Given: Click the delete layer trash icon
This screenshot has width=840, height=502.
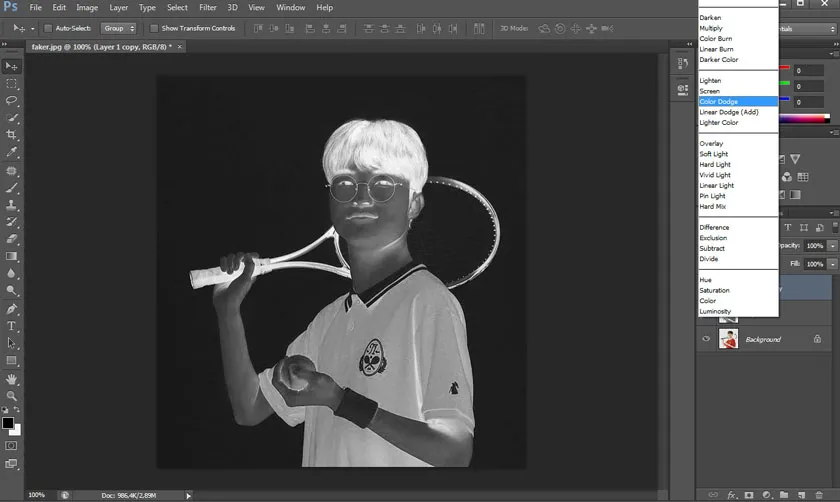Looking at the screenshot, I should [x=819, y=494].
